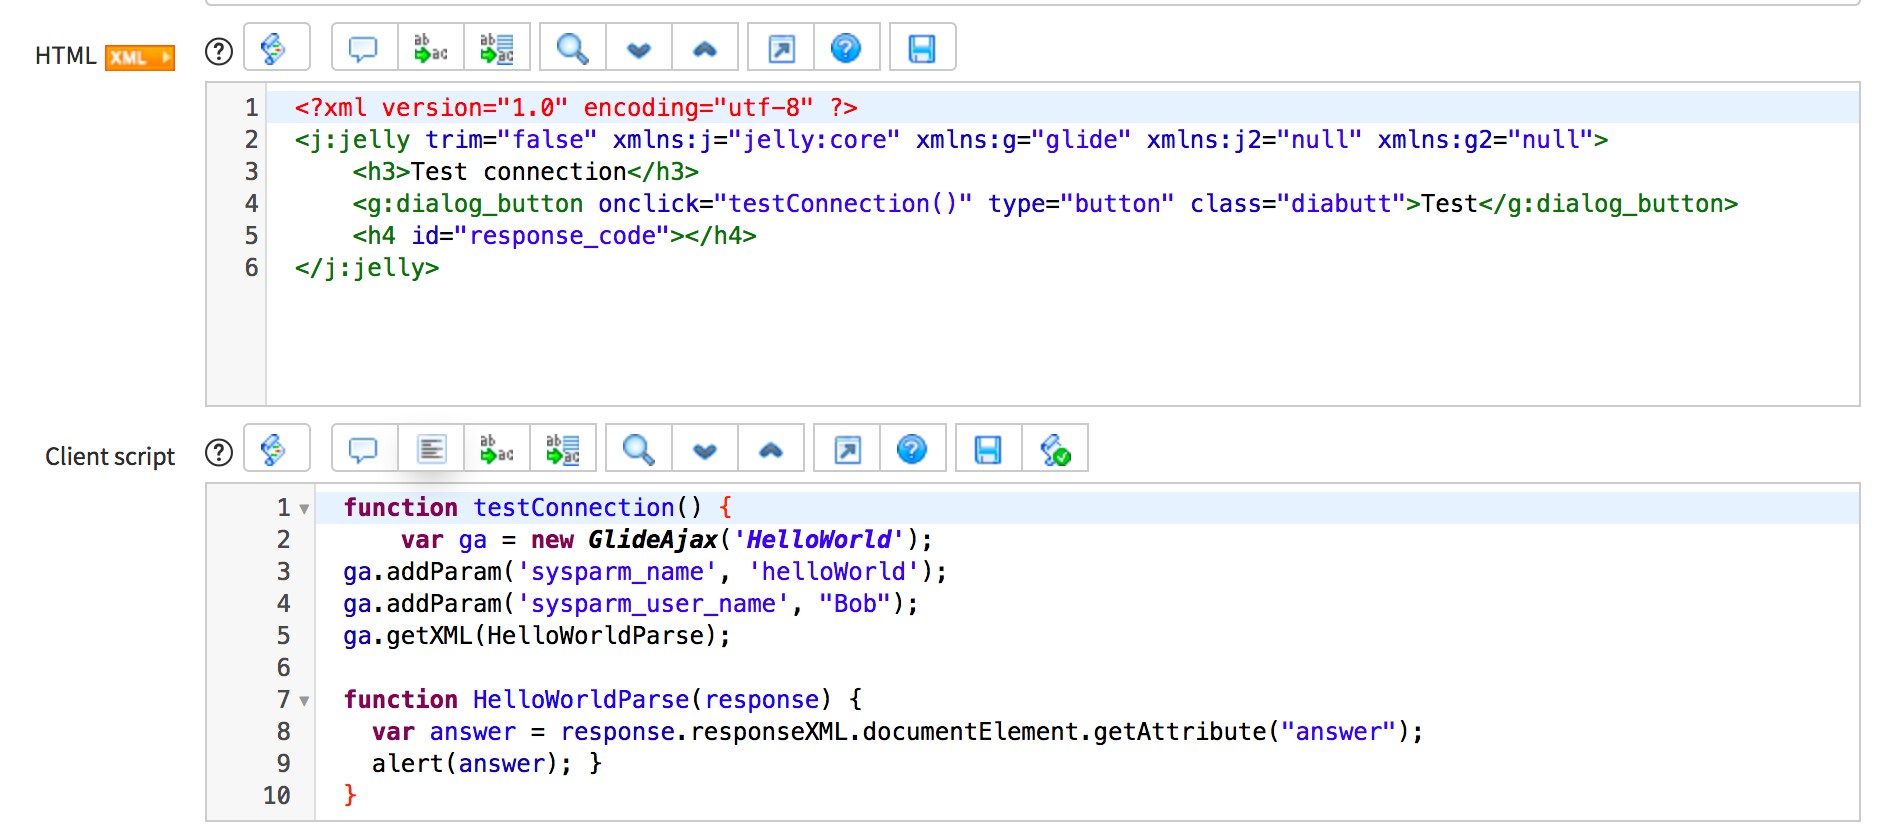Click the help circle next to HTML label
Viewport: 1886px width, 838px height.
coord(218,51)
